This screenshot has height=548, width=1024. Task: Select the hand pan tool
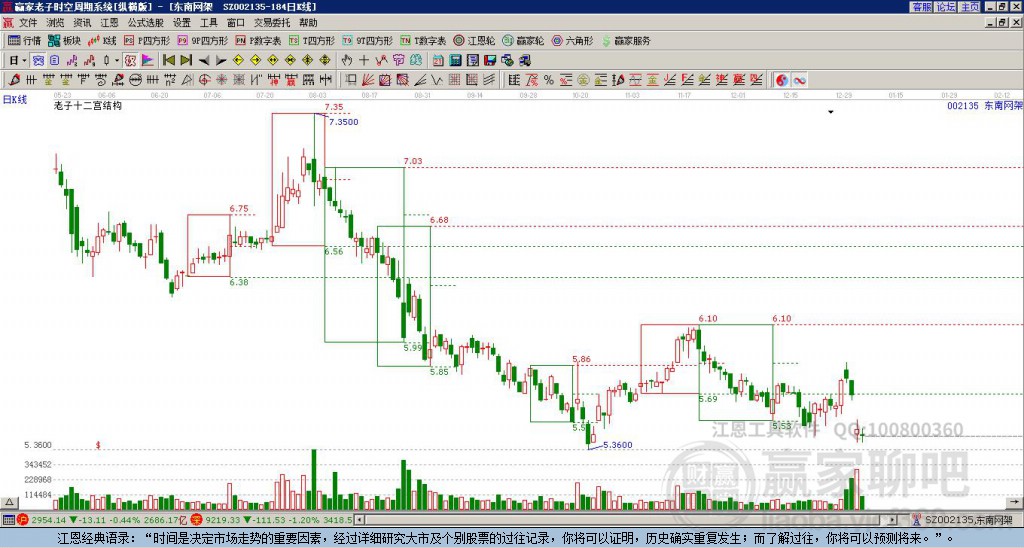coord(346,61)
